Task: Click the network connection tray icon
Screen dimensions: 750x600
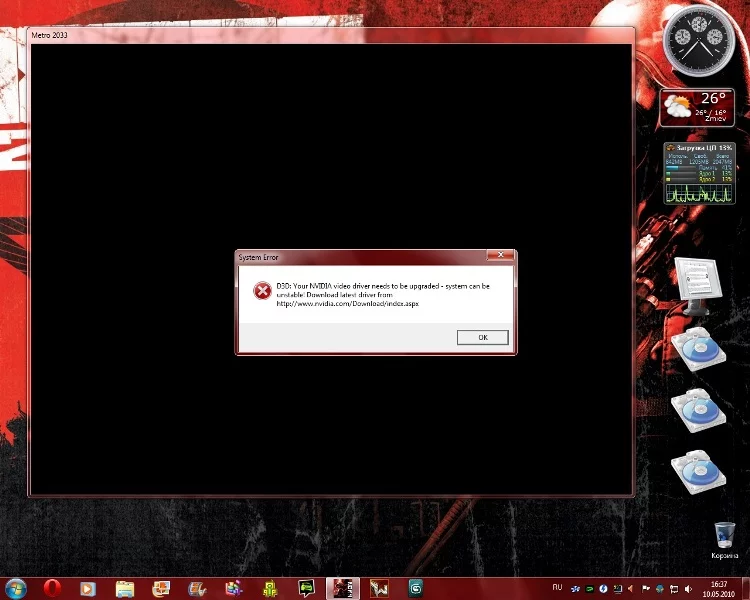Action: click(x=674, y=589)
